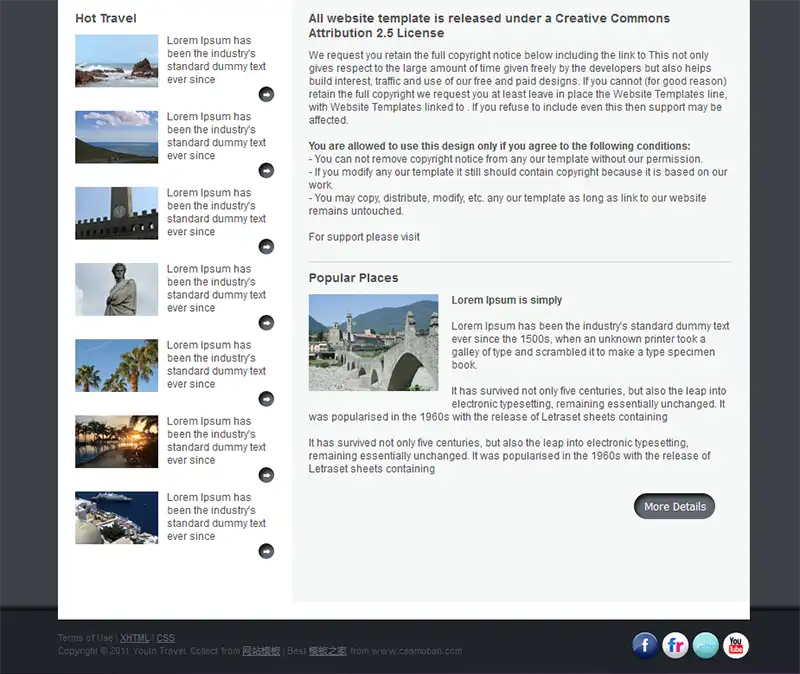
Task: Click arrow icon beside clock tower item
Action: point(266,246)
